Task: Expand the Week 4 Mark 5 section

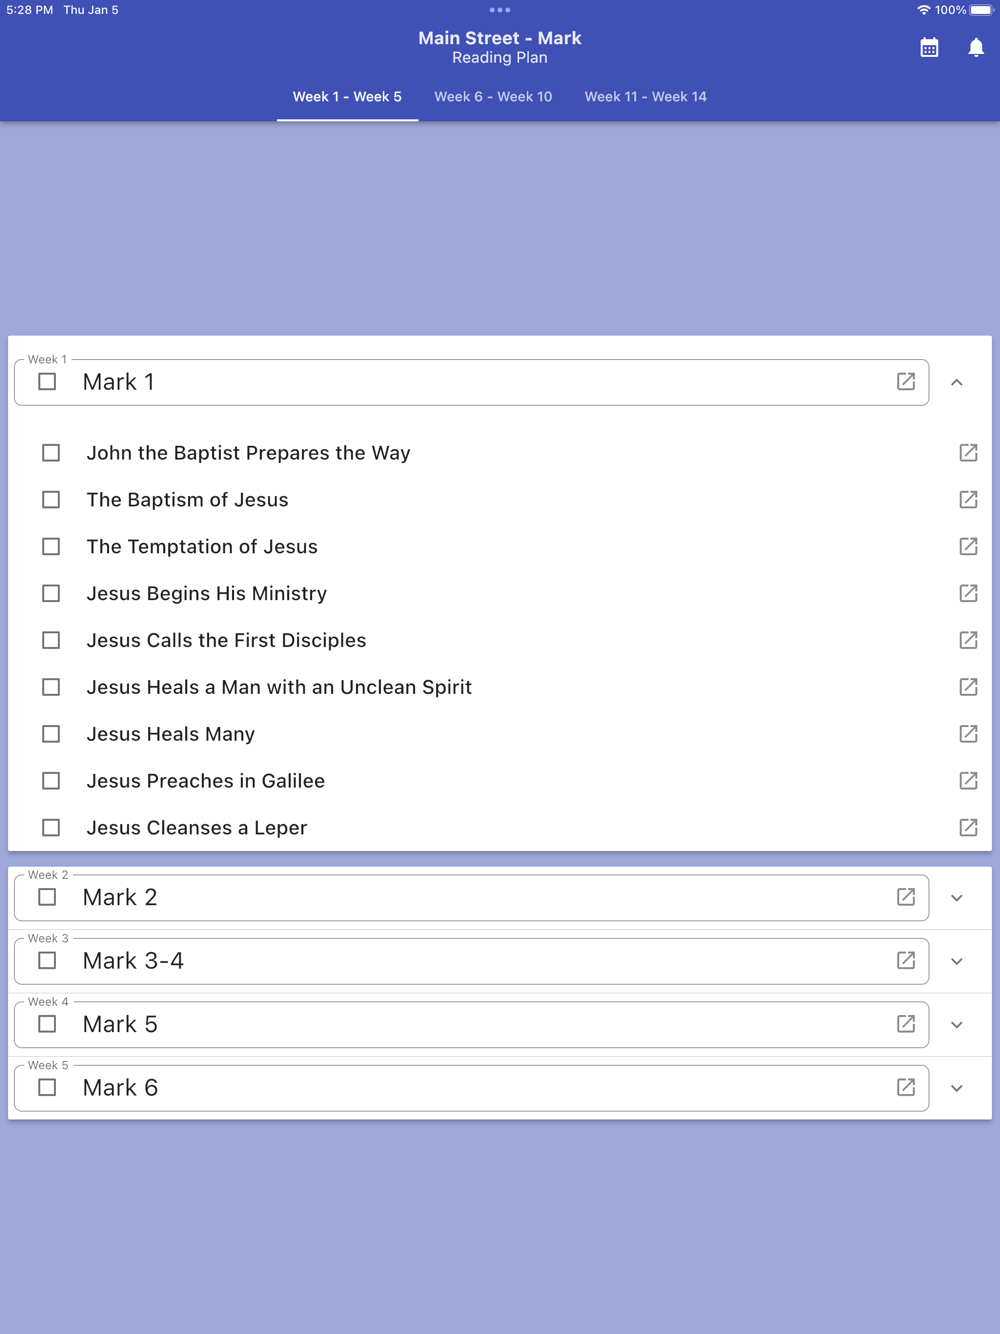Action: tap(957, 1025)
